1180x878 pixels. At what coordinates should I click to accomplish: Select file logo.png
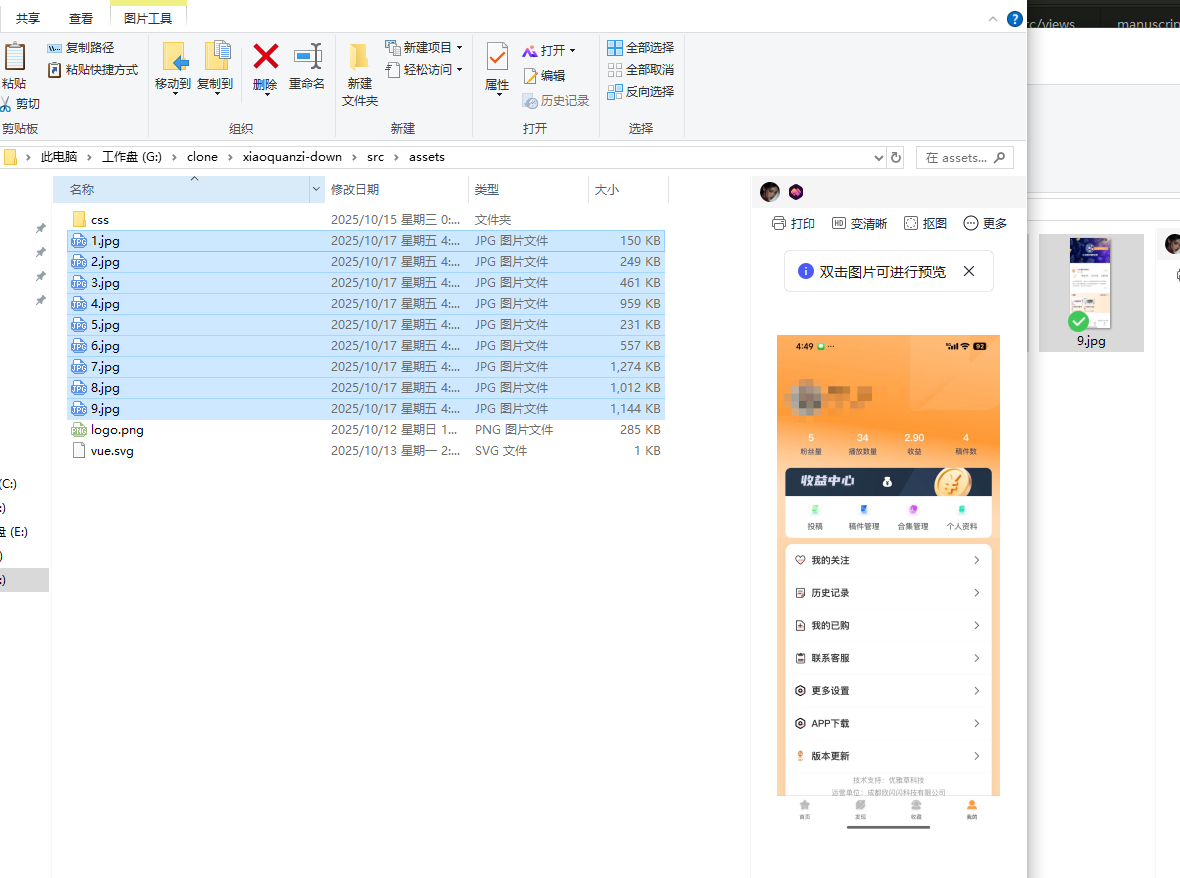click(366, 430)
